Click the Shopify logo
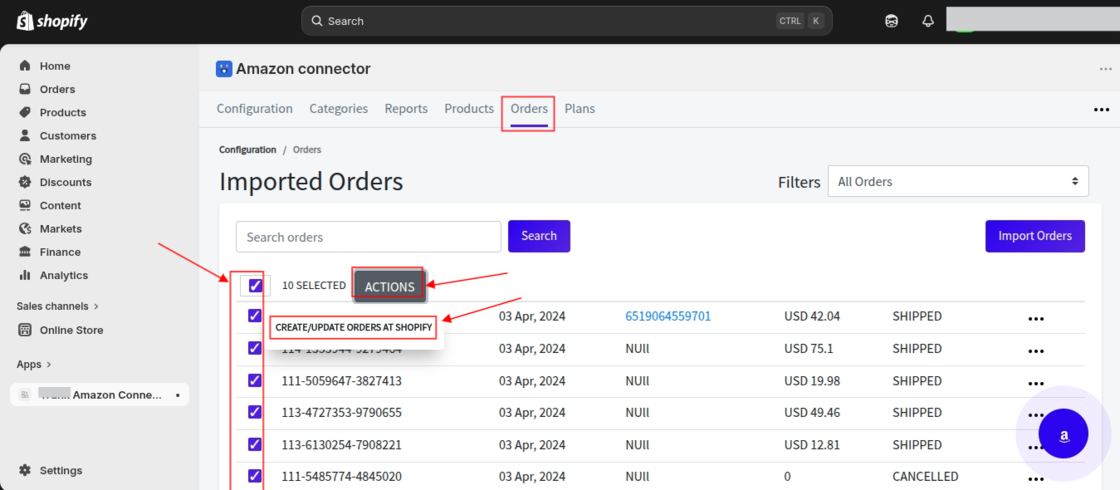The width and height of the screenshot is (1120, 490). tap(51, 21)
